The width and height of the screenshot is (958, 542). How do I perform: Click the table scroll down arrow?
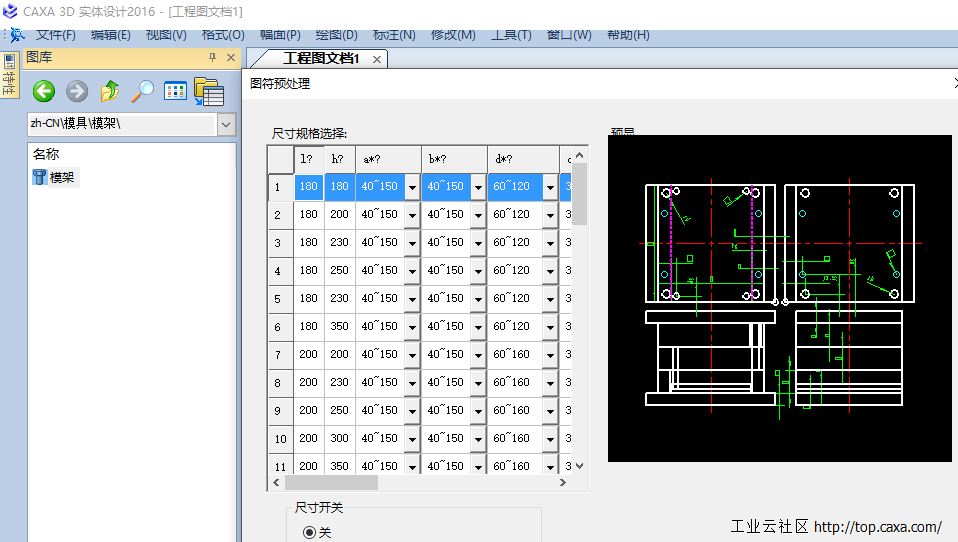point(579,466)
